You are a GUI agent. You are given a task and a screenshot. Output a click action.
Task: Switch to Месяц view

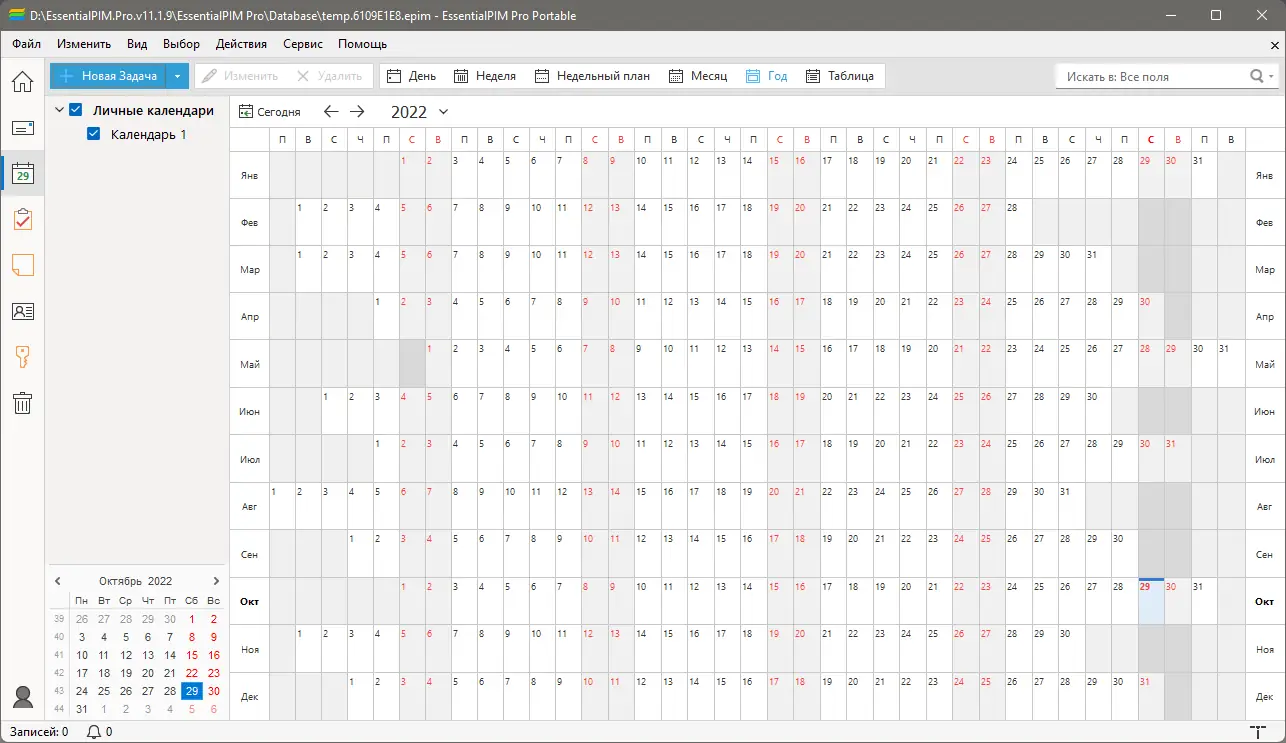[698, 76]
